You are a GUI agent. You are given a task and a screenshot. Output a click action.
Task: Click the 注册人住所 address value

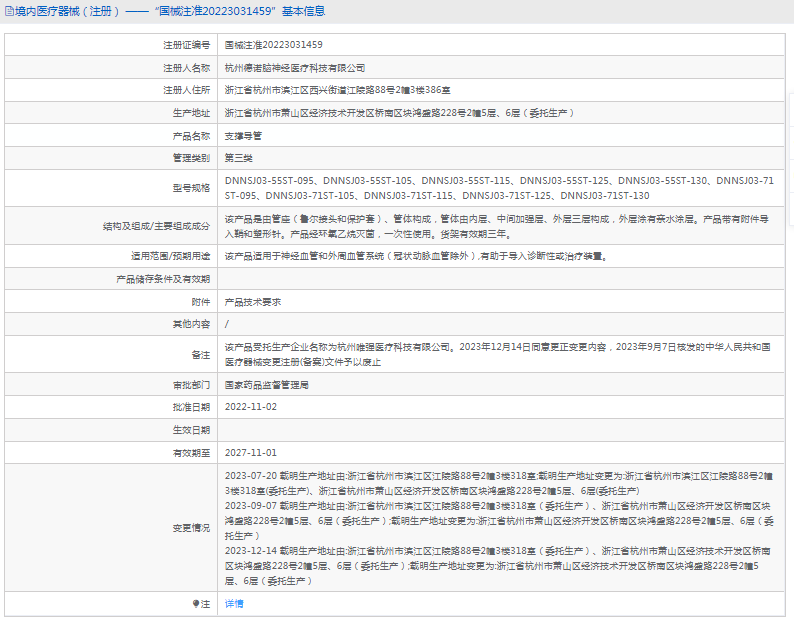click(337, 90)
